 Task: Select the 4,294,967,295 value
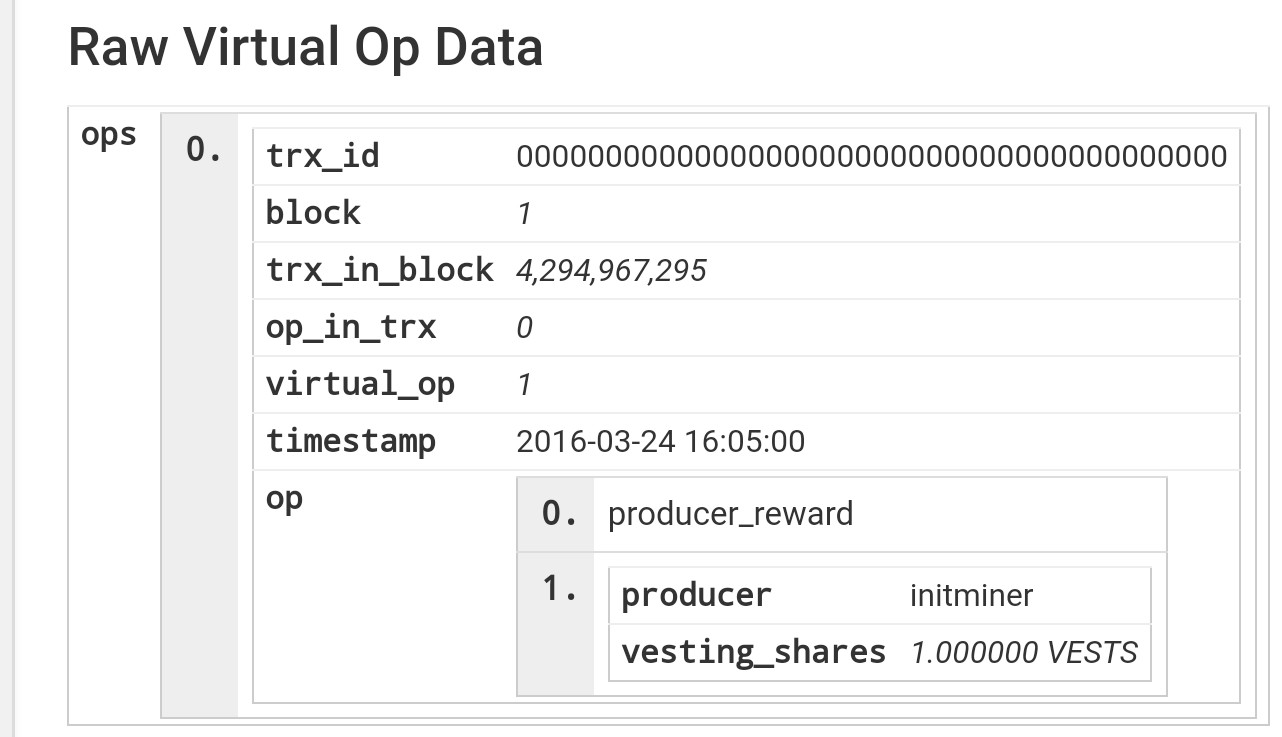(x=611, y=271)
